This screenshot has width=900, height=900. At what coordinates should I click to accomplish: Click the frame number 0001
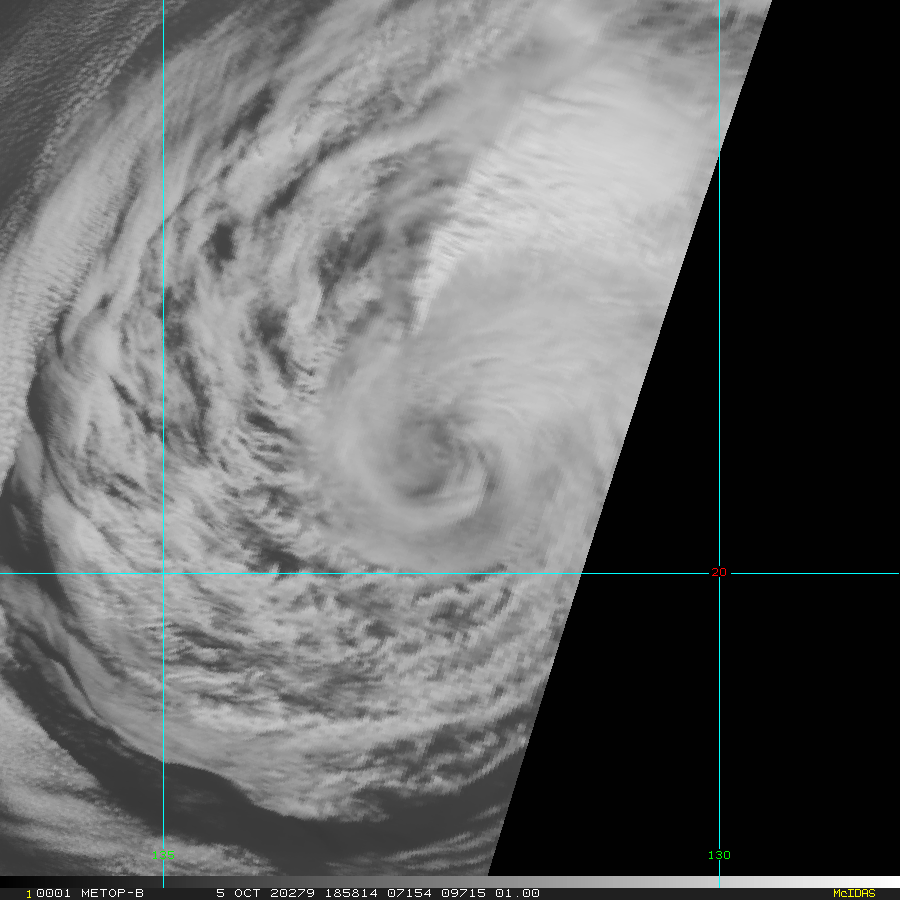click(53, 893)
